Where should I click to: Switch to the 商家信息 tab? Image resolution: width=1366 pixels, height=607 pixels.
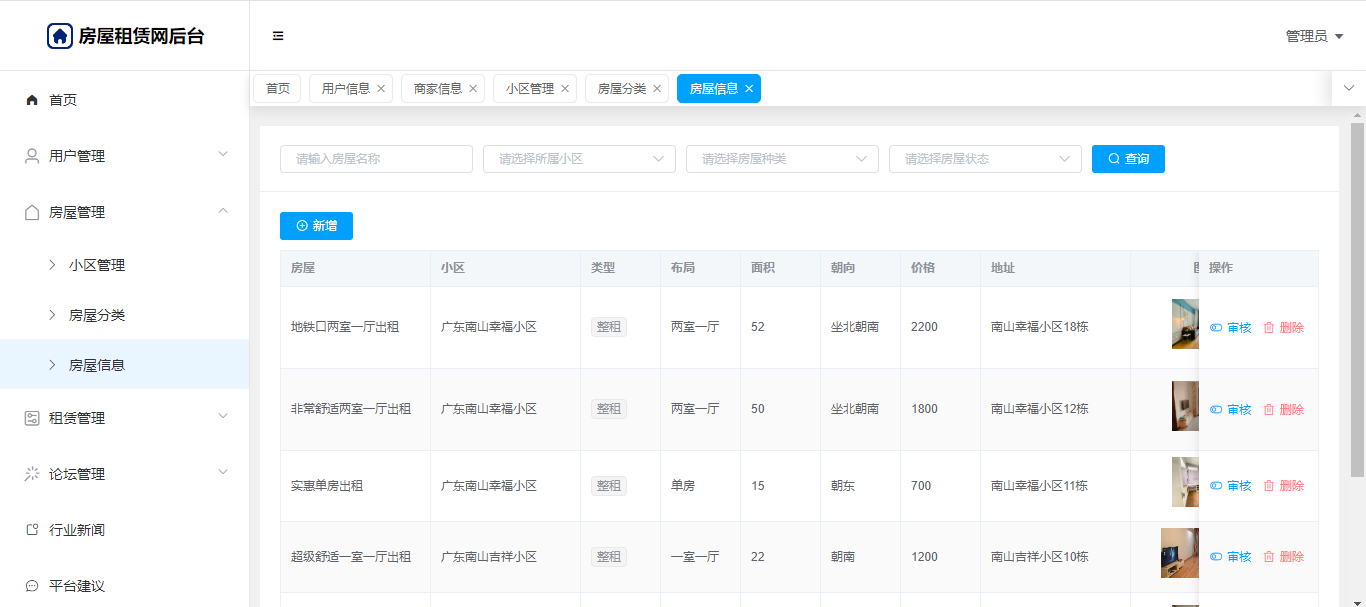438,89
